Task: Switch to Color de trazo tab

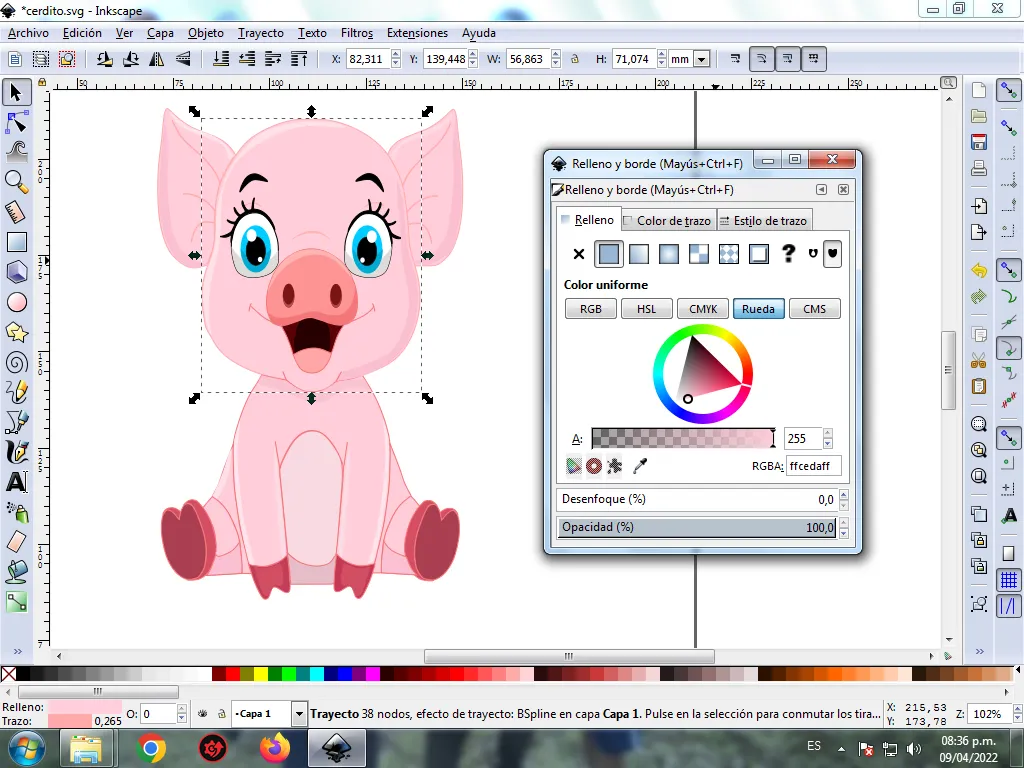Action: point(667,221)
